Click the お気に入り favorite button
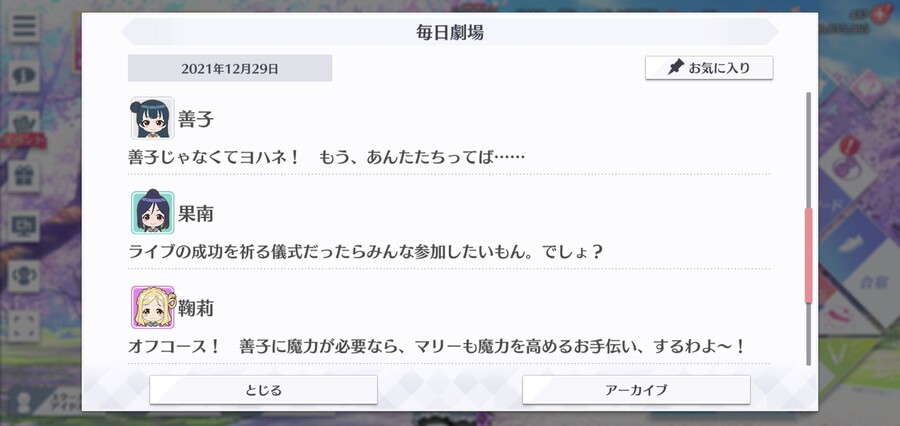The height and width of the screenshot is (426, 900). pyautogui.click(x=709, y=68)
